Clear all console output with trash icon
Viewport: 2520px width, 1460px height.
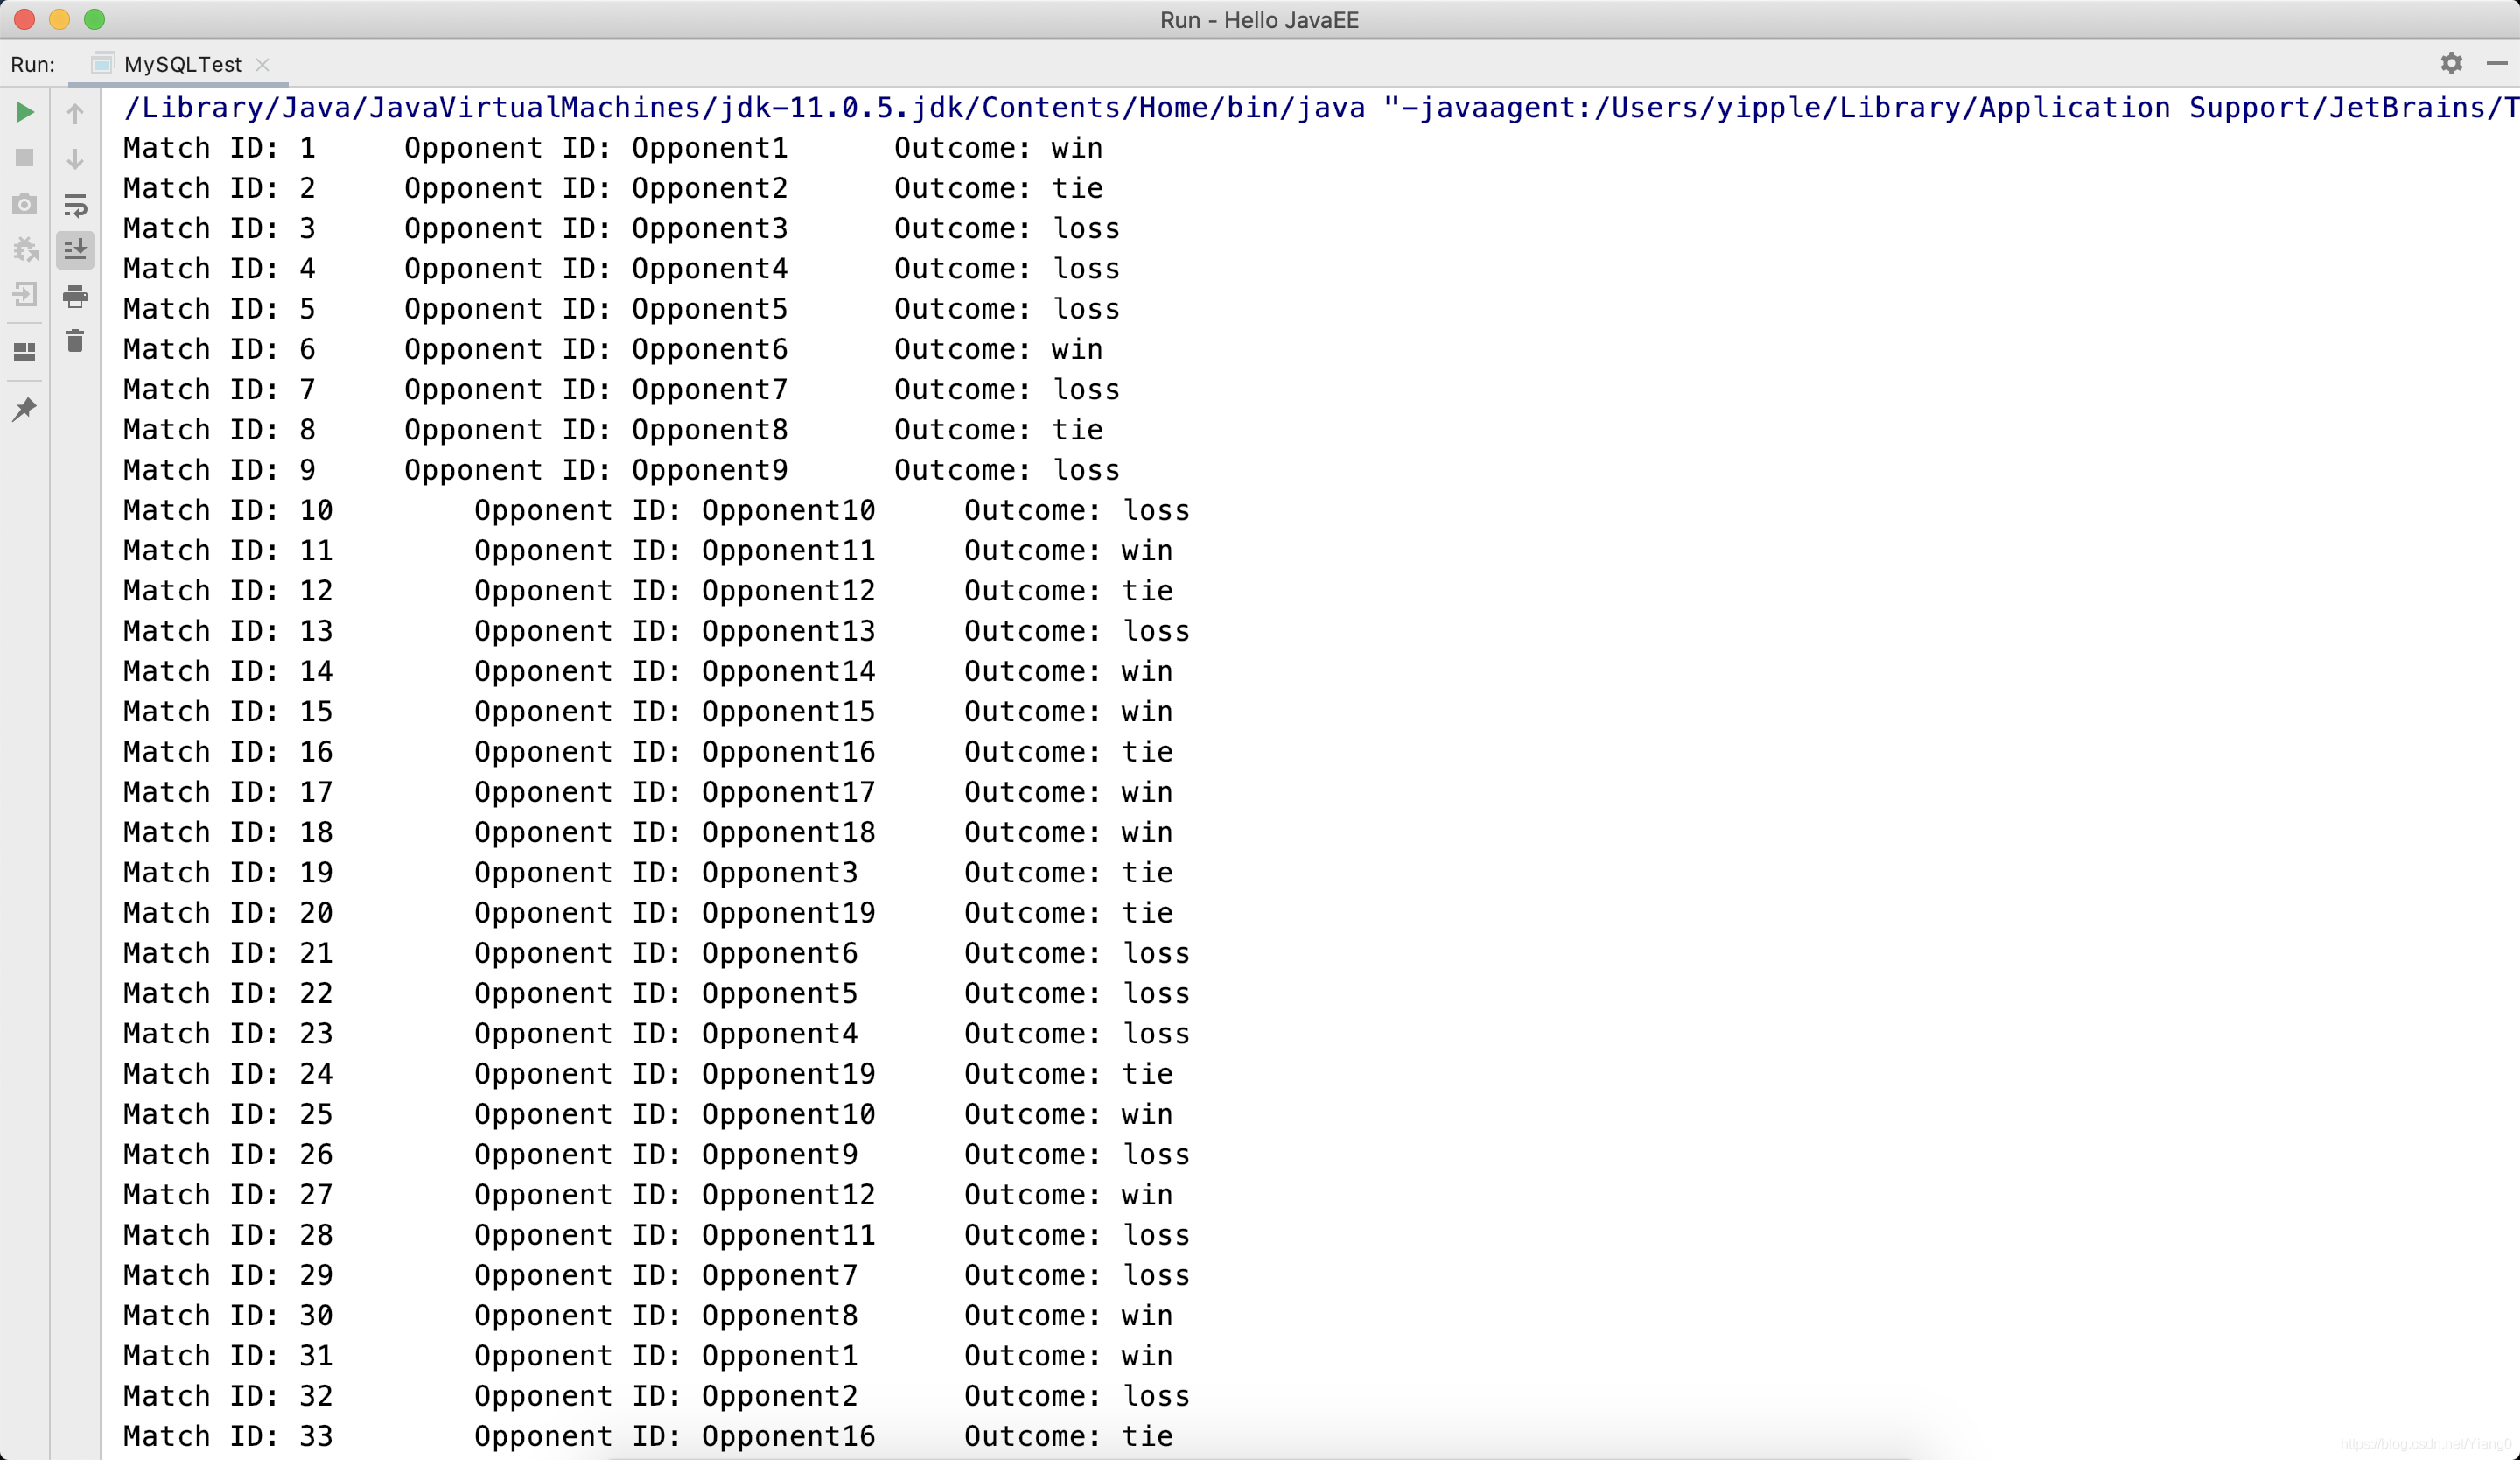[x=75, y=341]
